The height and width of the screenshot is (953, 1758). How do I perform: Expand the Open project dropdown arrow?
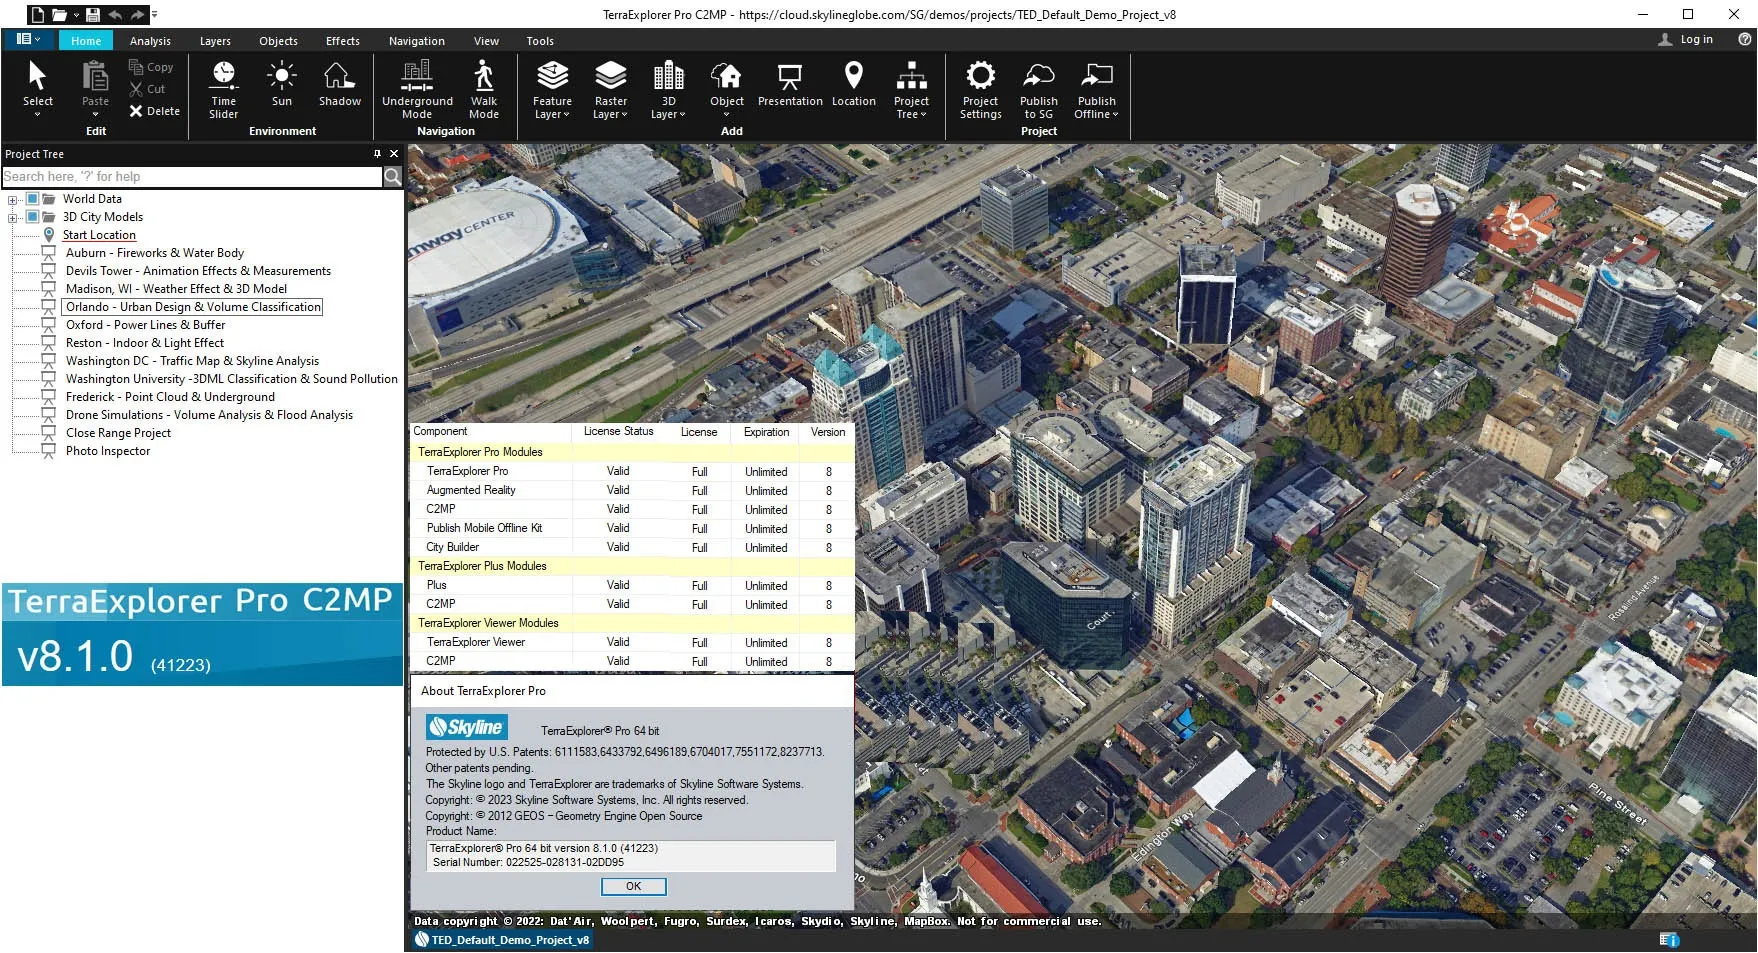[x=76, y=15]
